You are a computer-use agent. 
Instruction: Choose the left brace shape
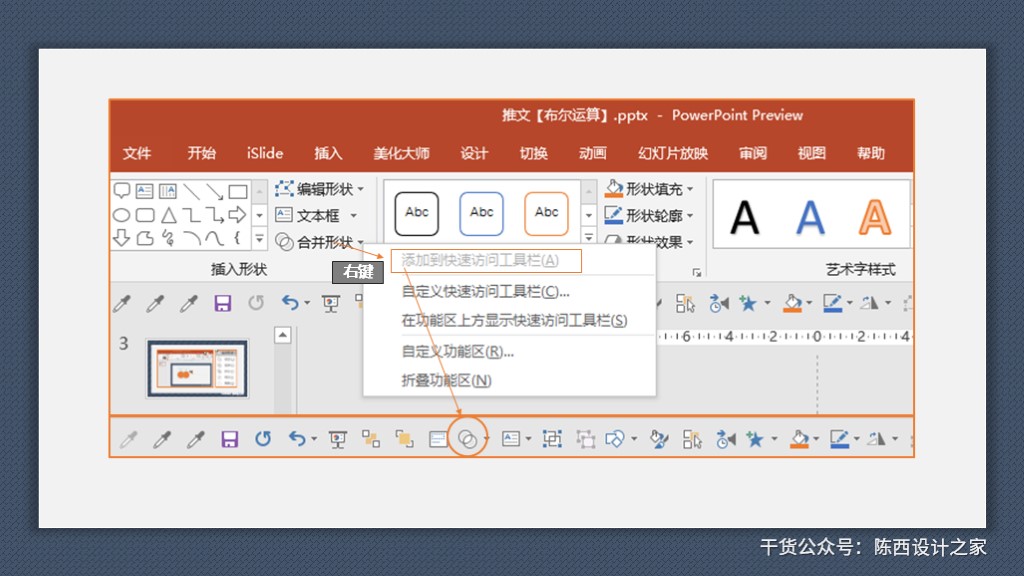(238, 238)
